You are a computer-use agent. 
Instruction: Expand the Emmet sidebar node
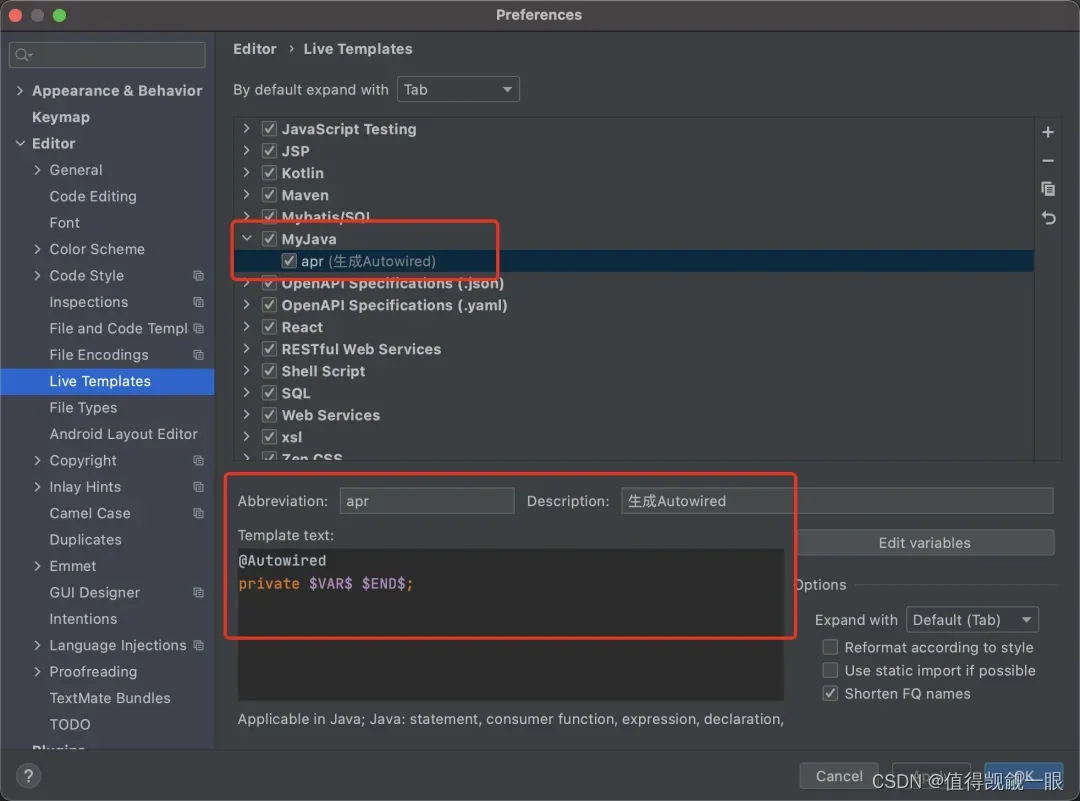pyautogui.click(x=37, y=565)
